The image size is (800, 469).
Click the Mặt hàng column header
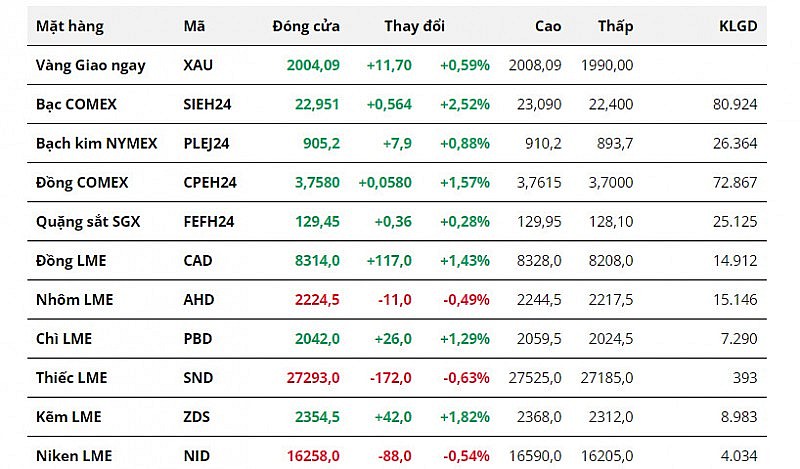tap(69, 26)
